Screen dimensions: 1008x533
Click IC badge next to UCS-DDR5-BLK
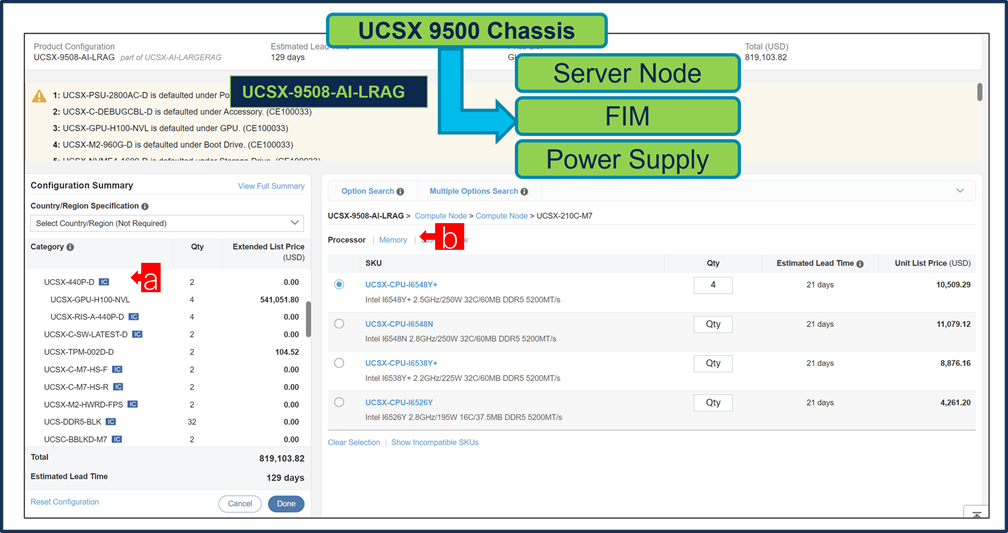111,422
